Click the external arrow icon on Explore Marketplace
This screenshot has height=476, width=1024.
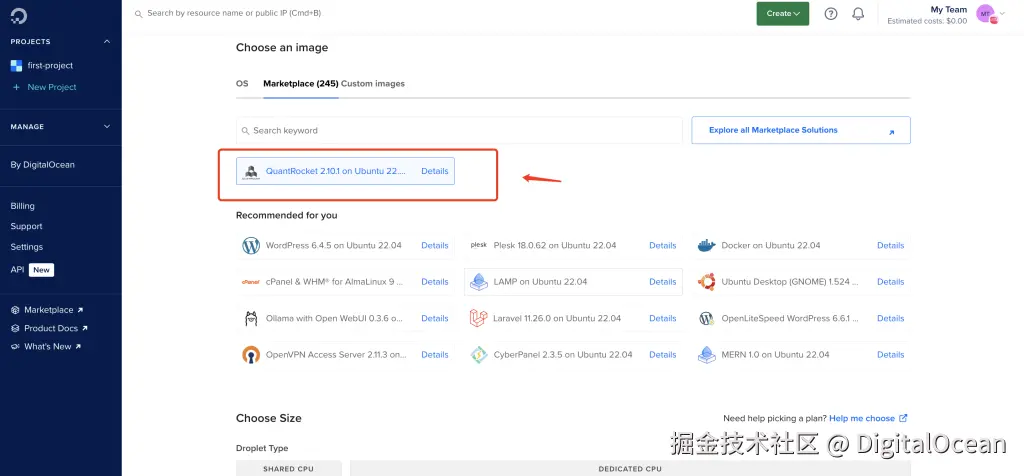pyautogui.click(x=891, y=133)
